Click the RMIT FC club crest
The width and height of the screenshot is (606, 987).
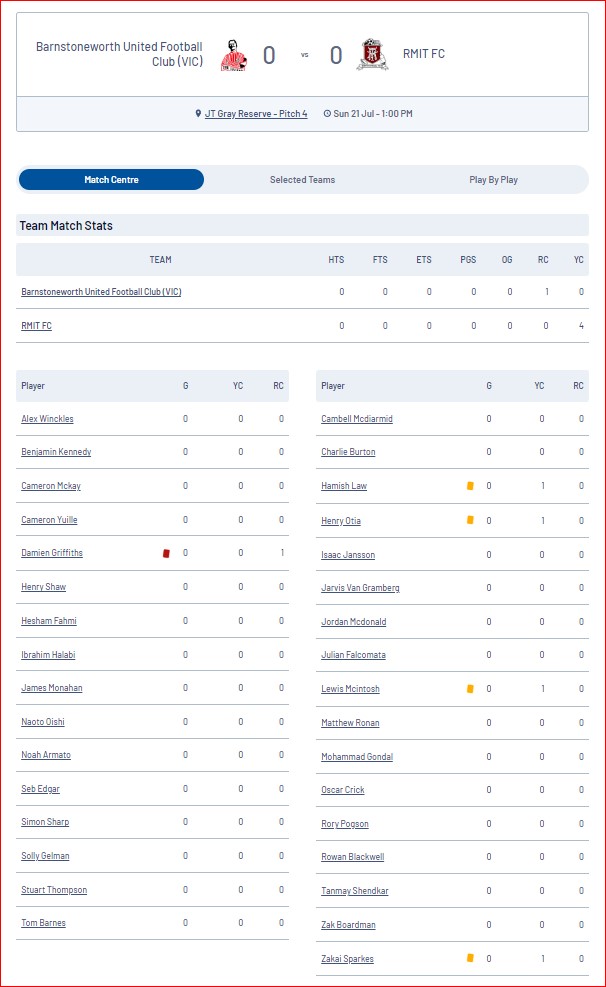(x=373, y=54)
